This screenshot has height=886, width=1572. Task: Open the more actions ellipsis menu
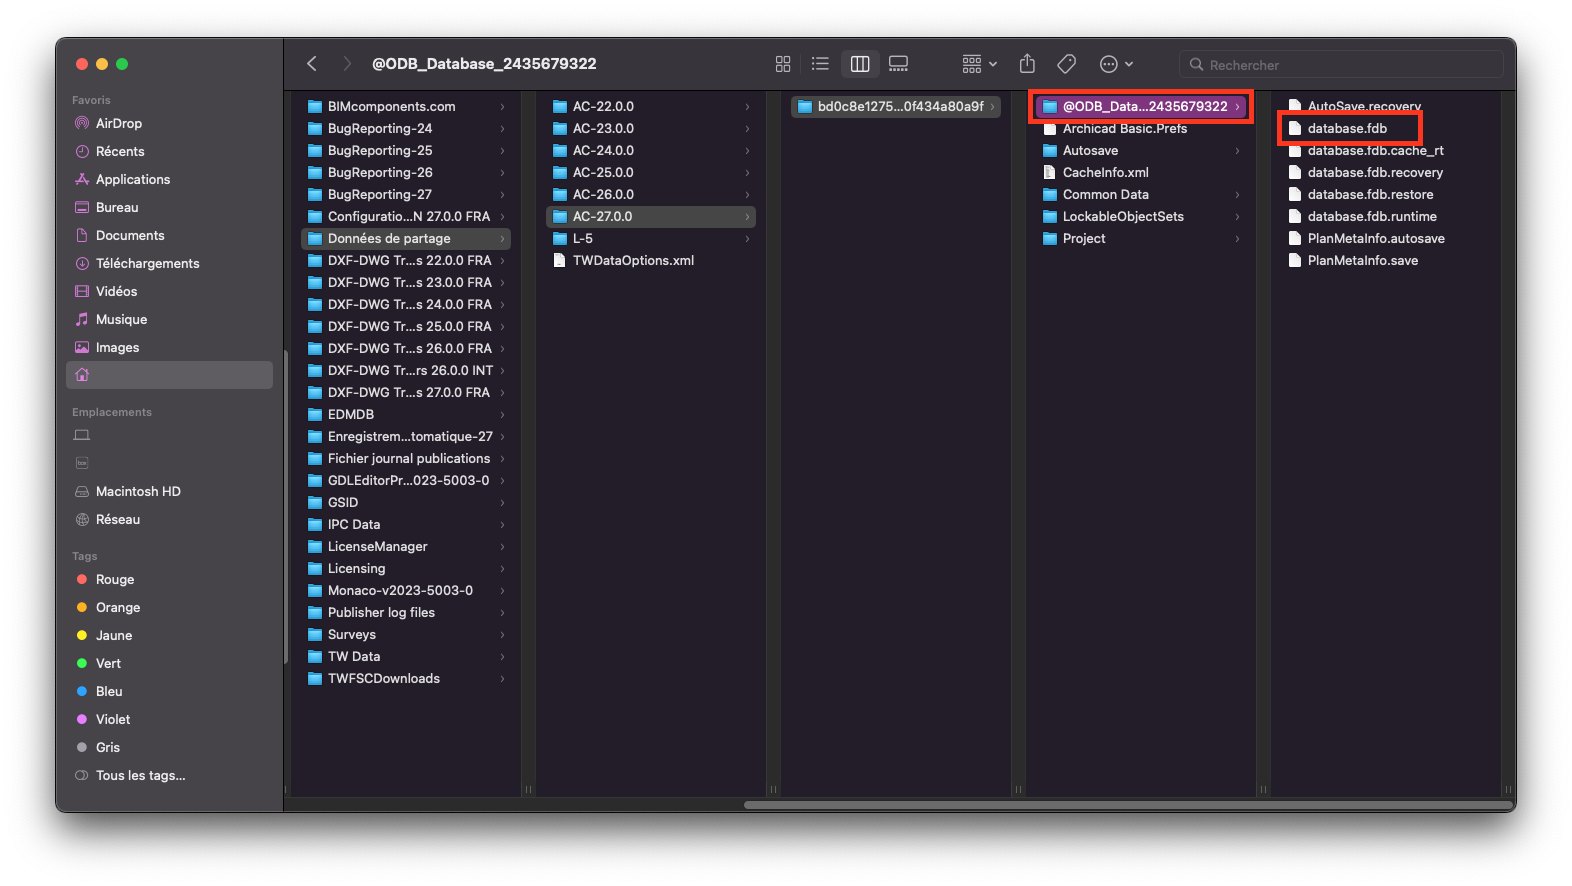click(1116, 64)
